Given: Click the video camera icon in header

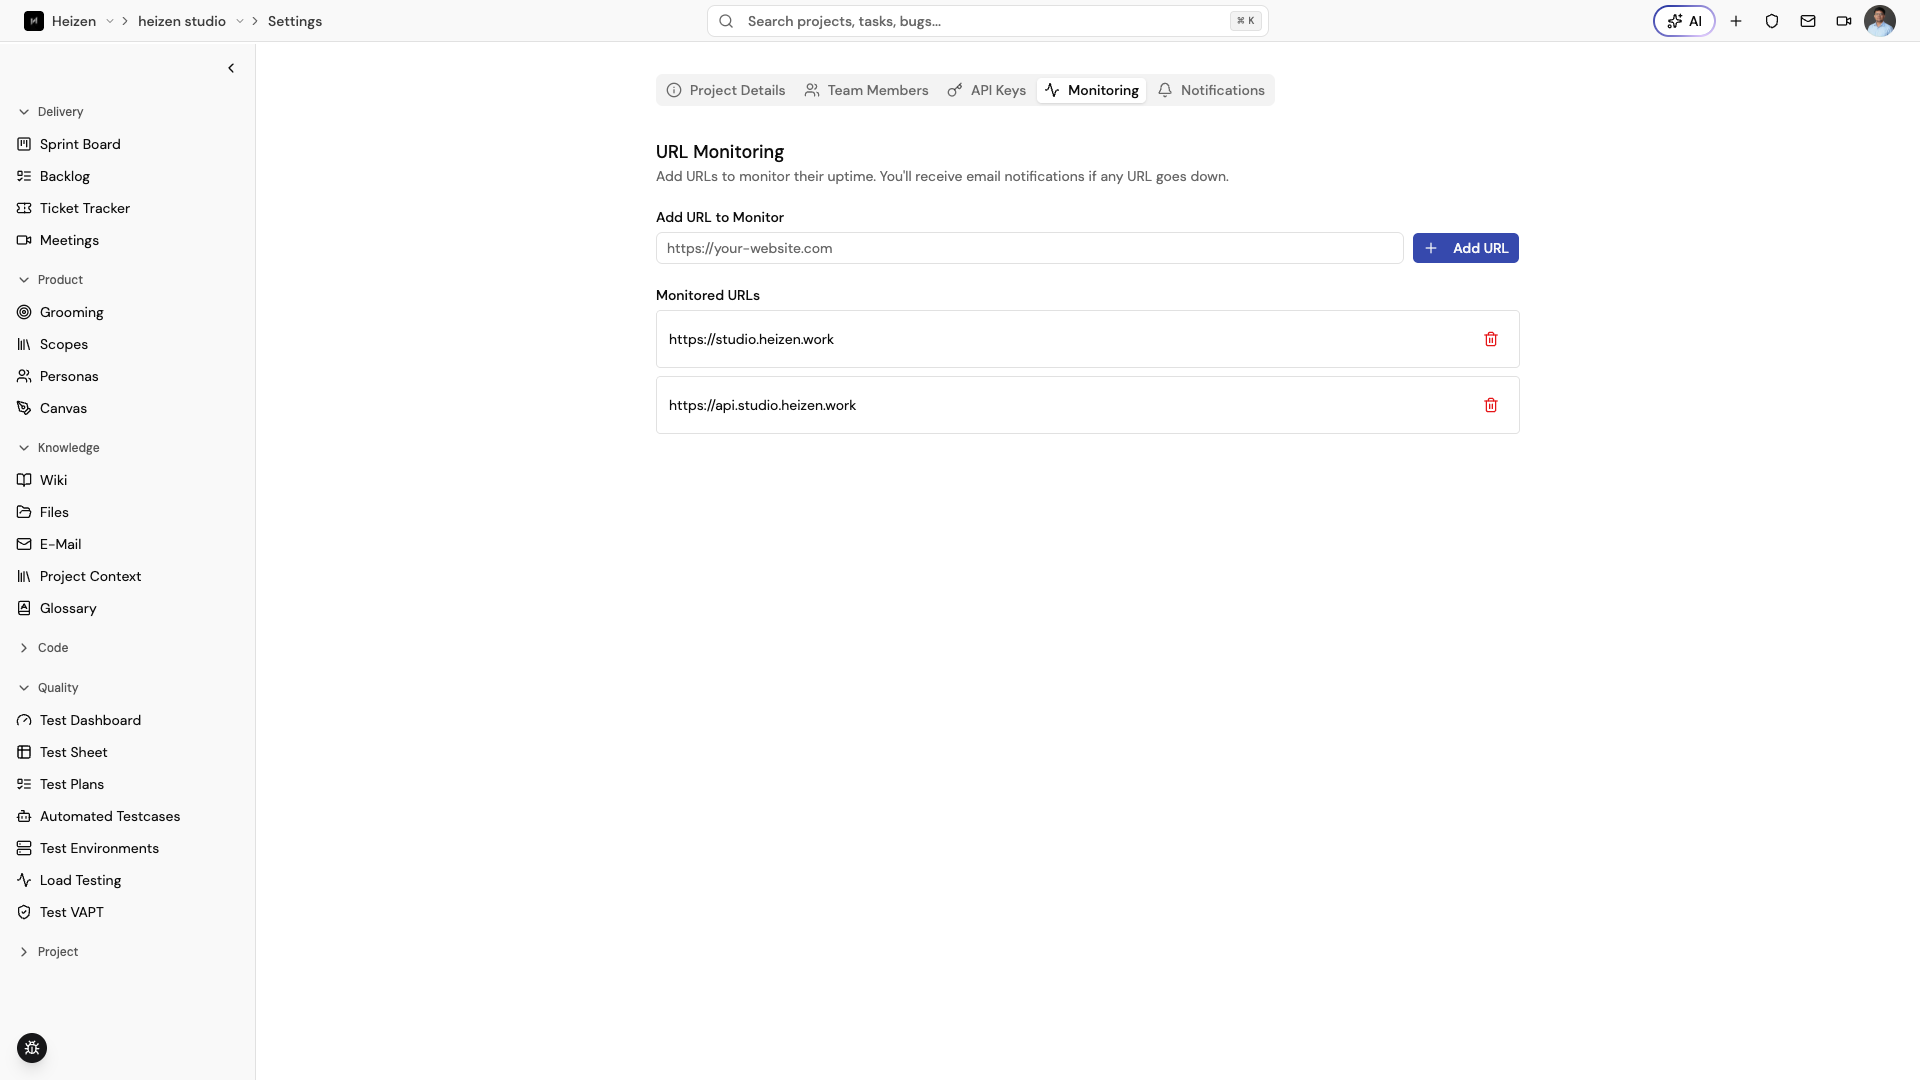Looking at the screenshot, I should (x=1844, y=21).
